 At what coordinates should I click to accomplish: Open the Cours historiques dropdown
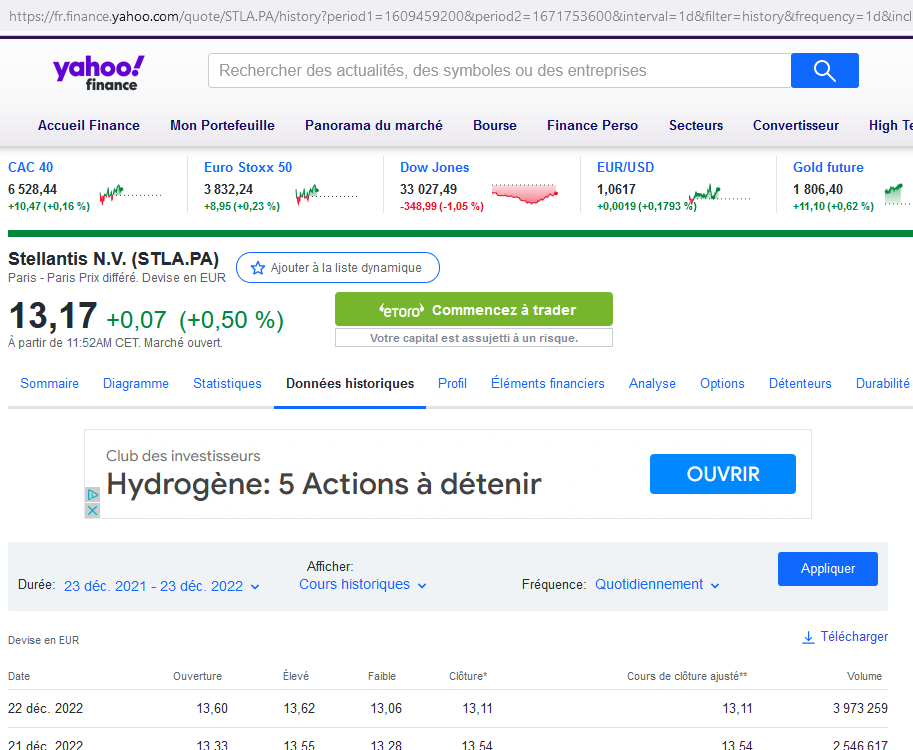[363, 585]
